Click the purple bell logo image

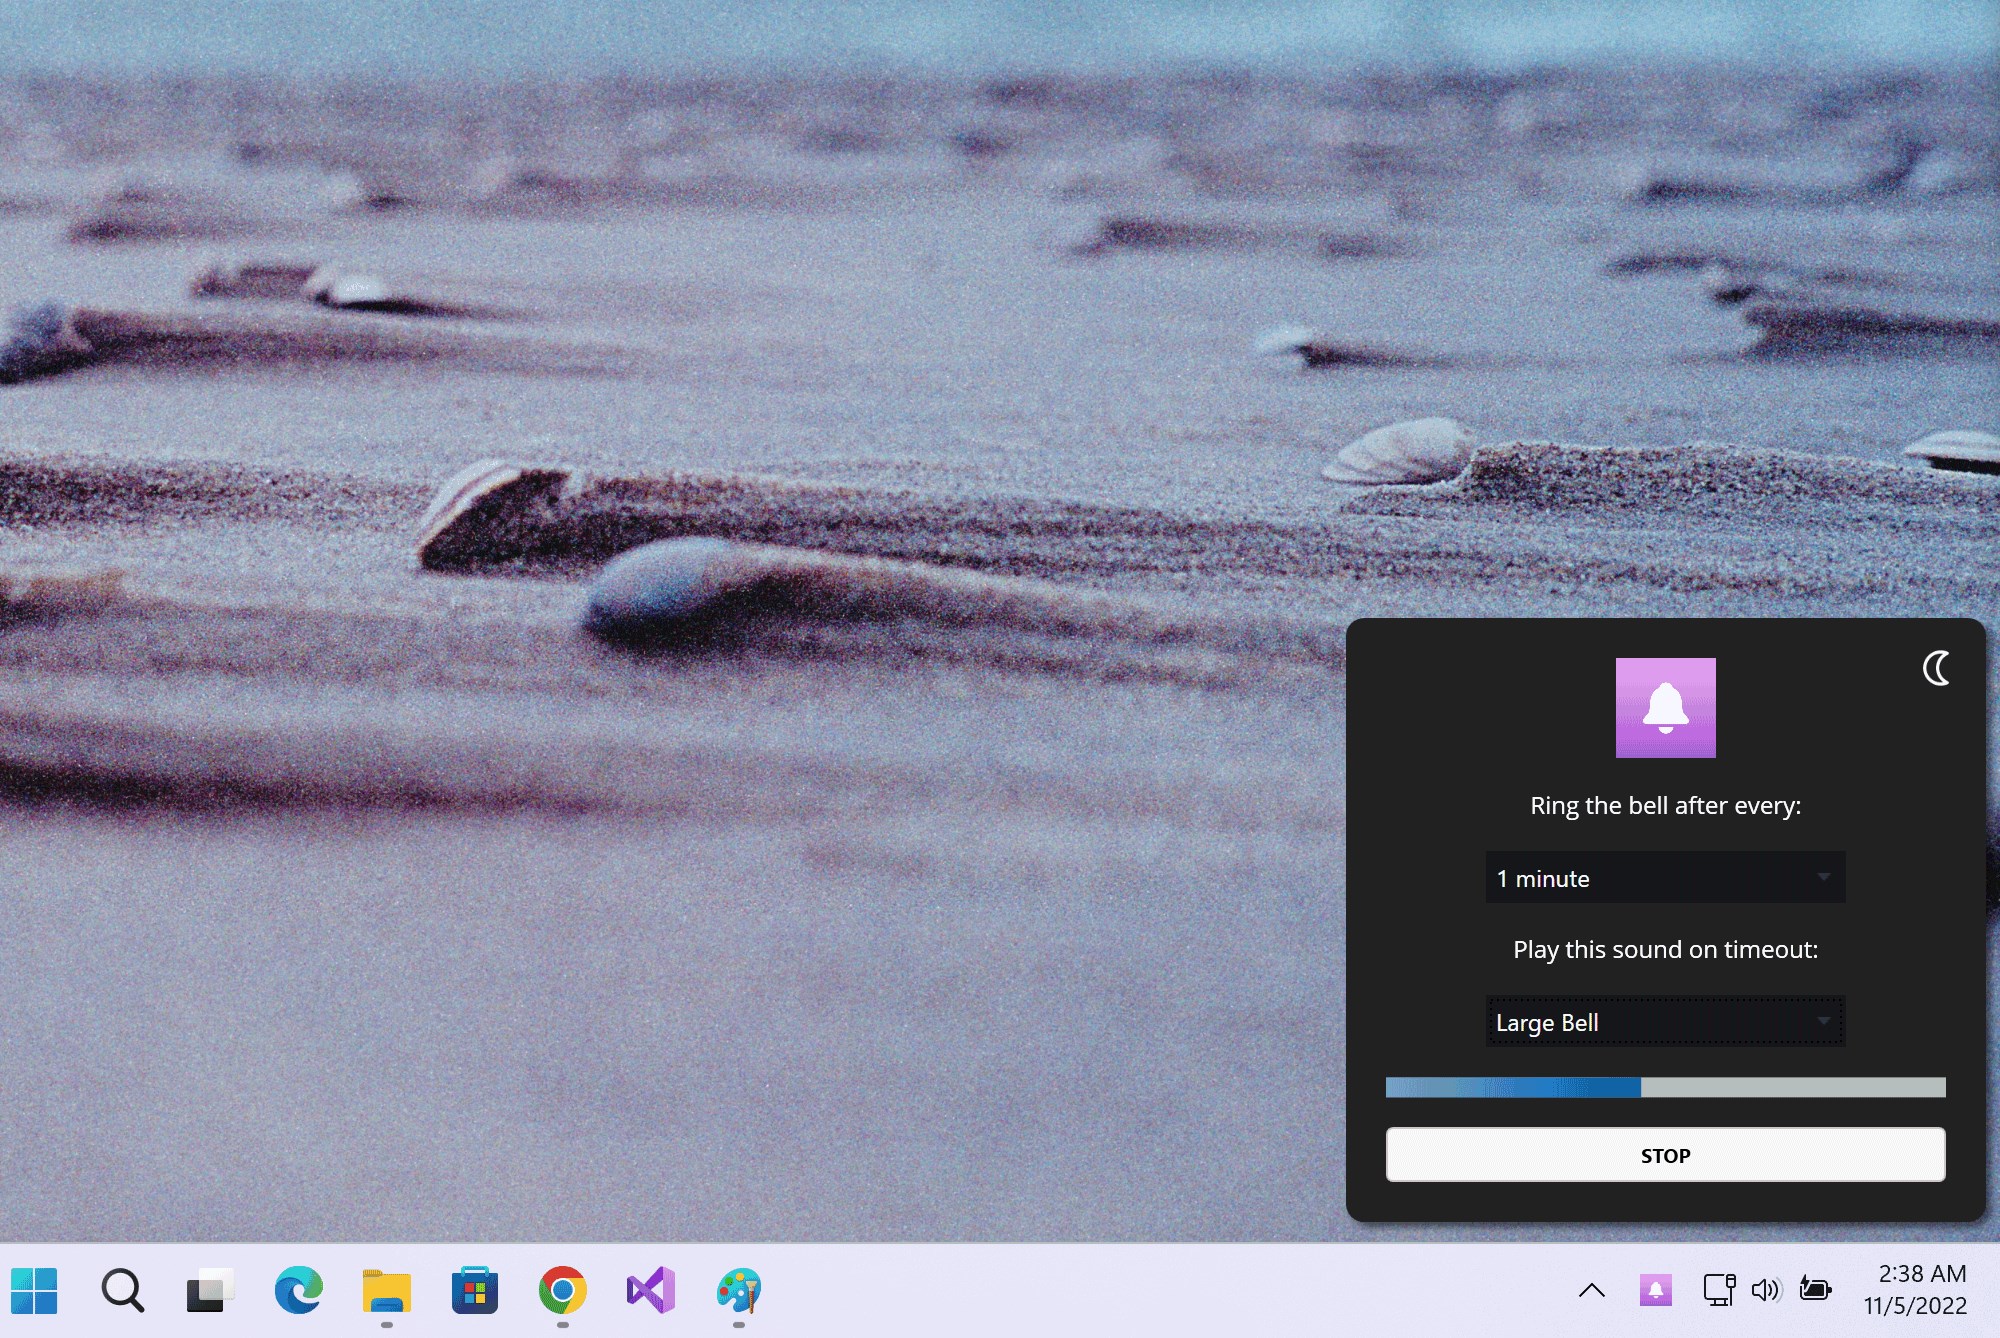[x=1665, y=708]
